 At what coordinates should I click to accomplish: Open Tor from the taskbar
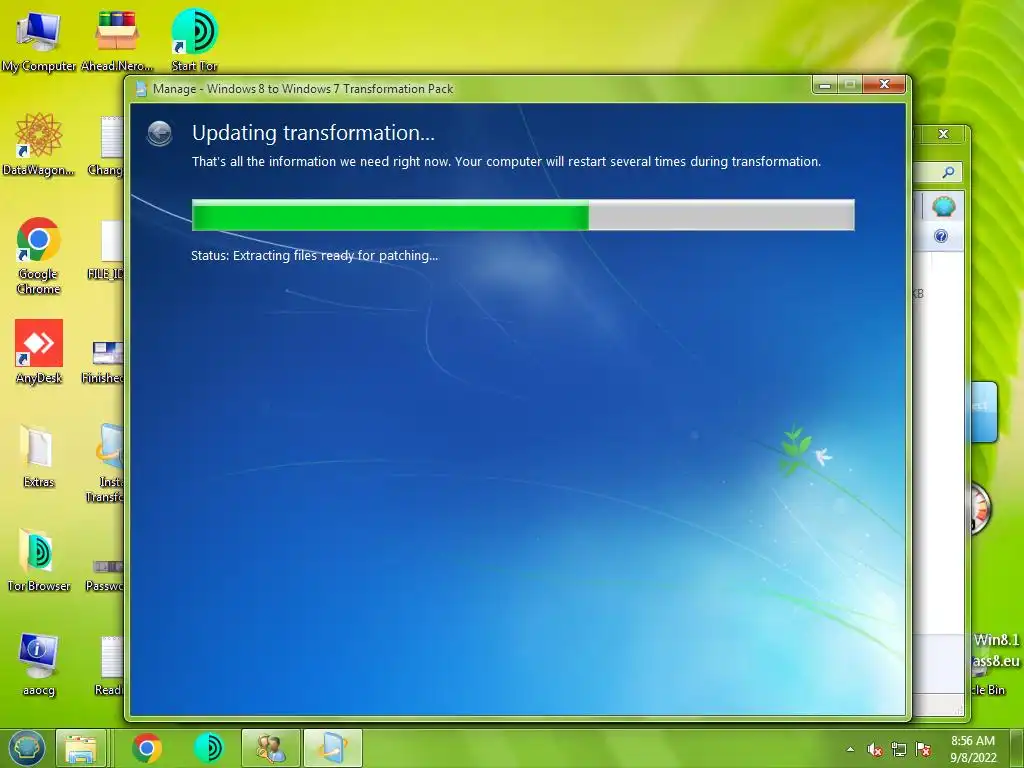pos(208,748)
